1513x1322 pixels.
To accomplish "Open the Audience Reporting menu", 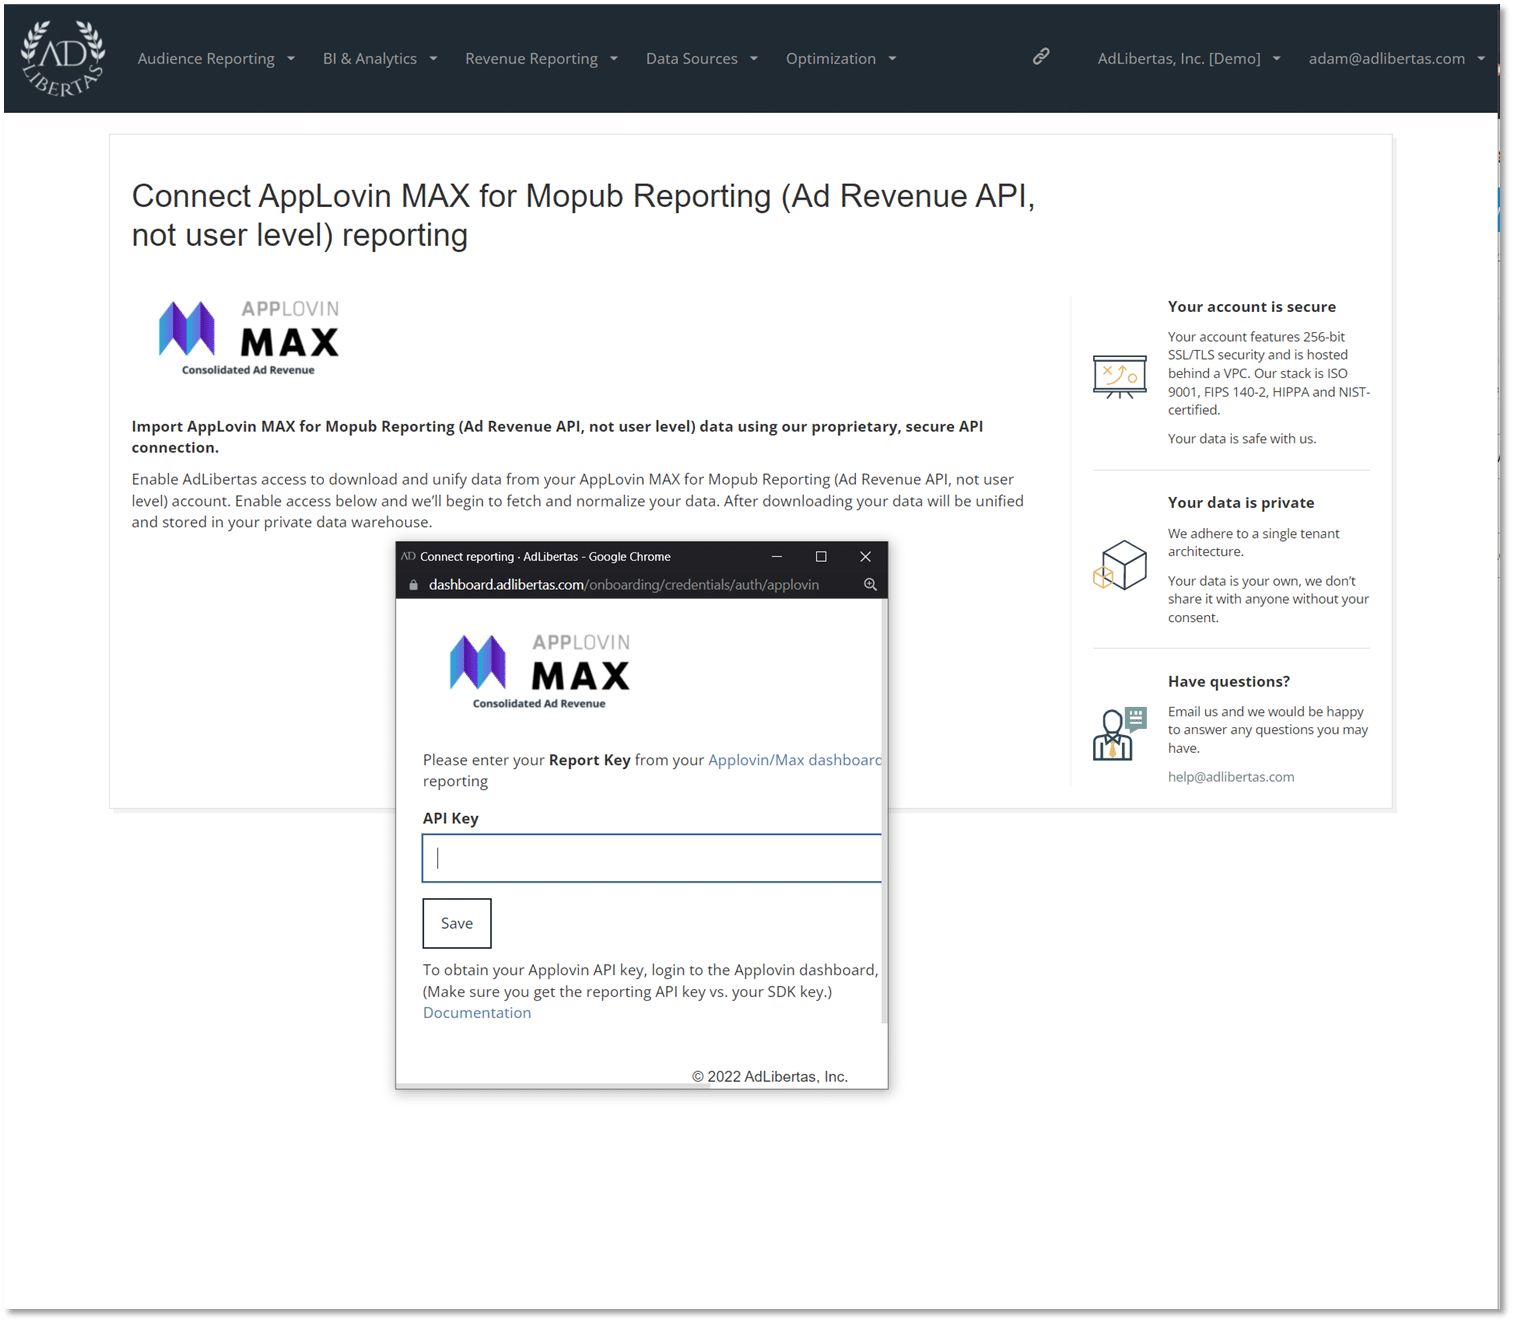I will tap(216, 59).
